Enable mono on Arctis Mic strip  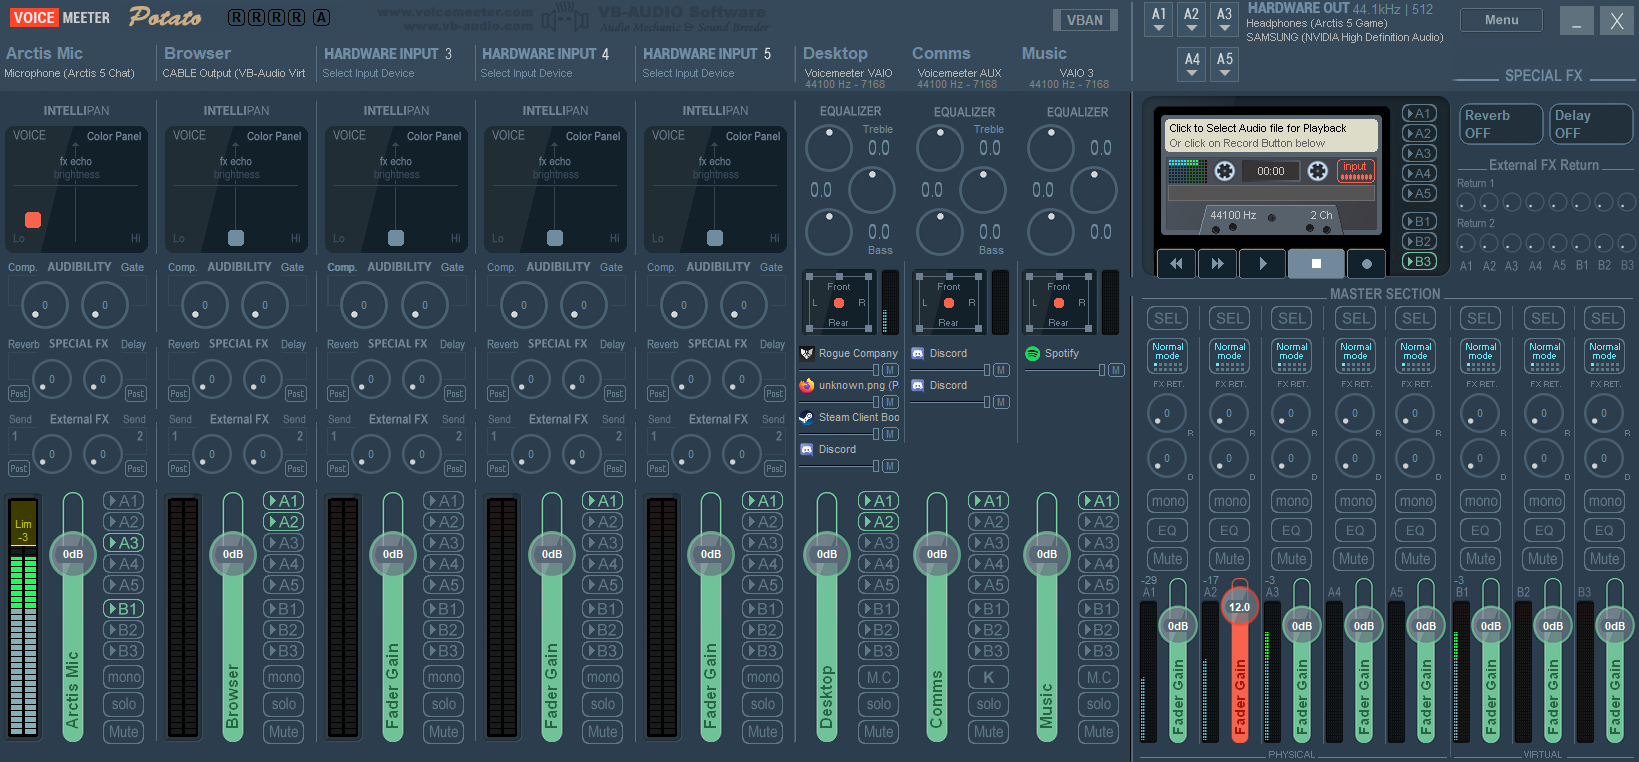[124, 677]
